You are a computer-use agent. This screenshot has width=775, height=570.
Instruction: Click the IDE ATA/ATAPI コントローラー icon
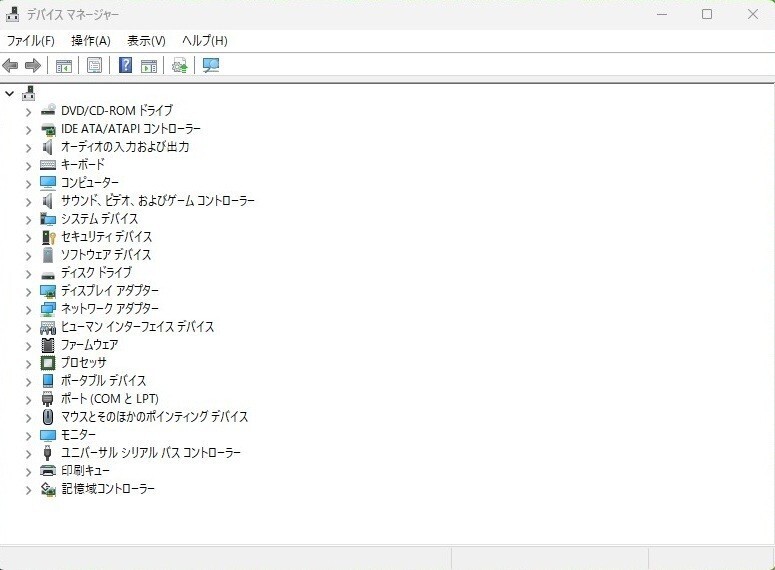point(48,129)
